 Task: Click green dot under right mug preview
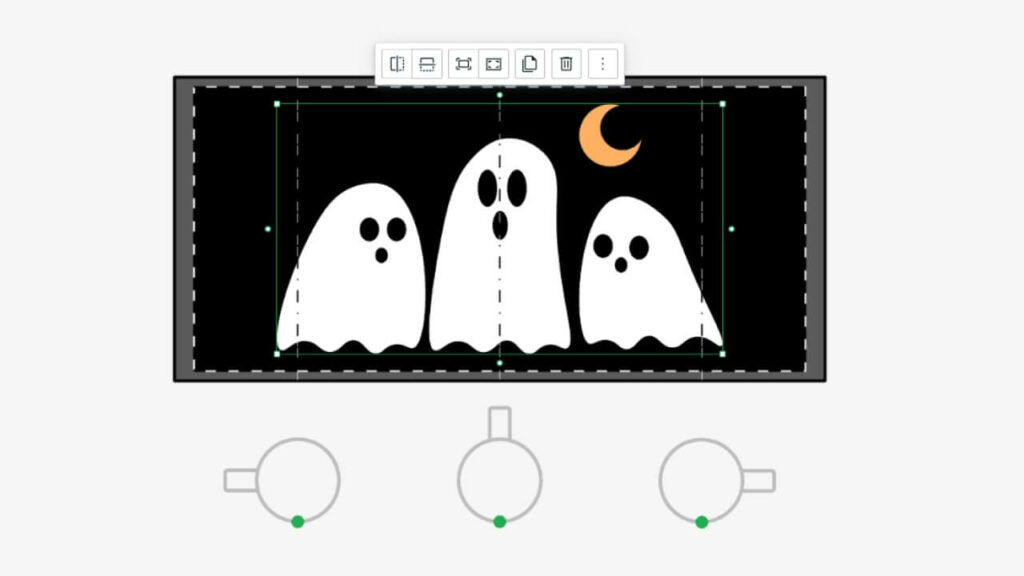pyautogui.click(x=702, y=522)
